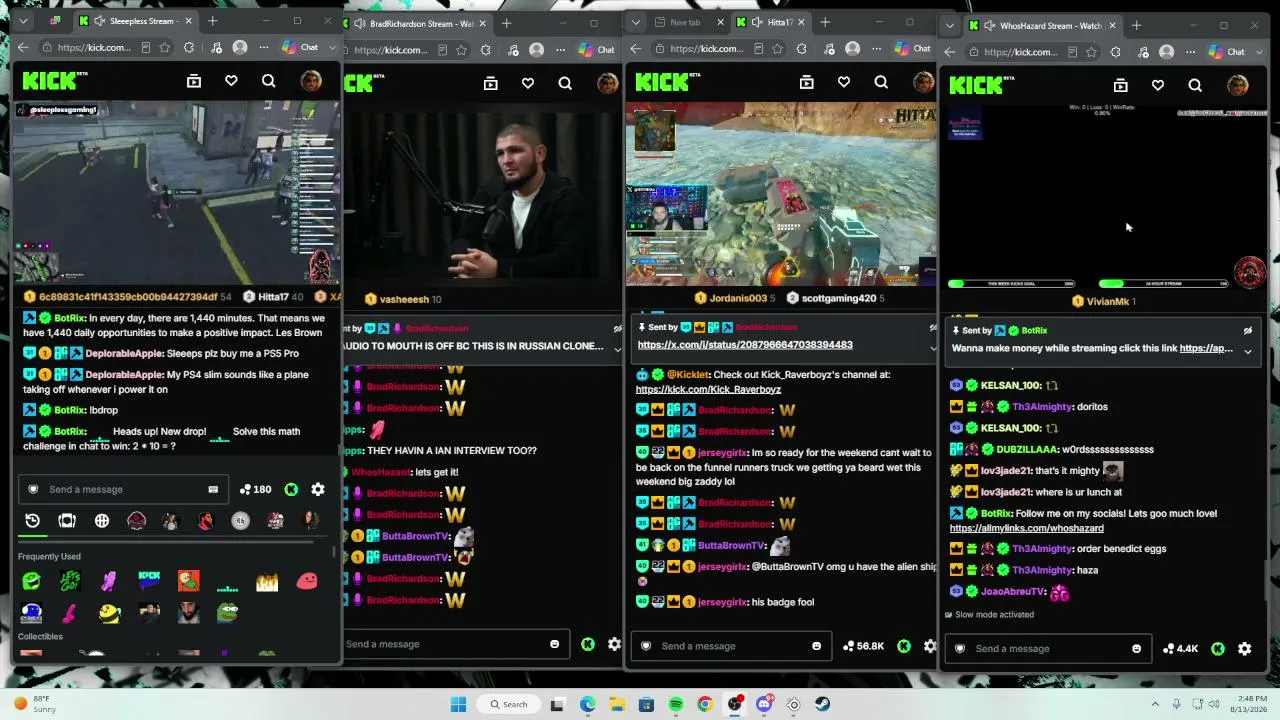Pick the green KICK logo emote
Image resolution: width=1280 pixels, height=720 pixels.
pyautogui.click(x=149, y=580)
